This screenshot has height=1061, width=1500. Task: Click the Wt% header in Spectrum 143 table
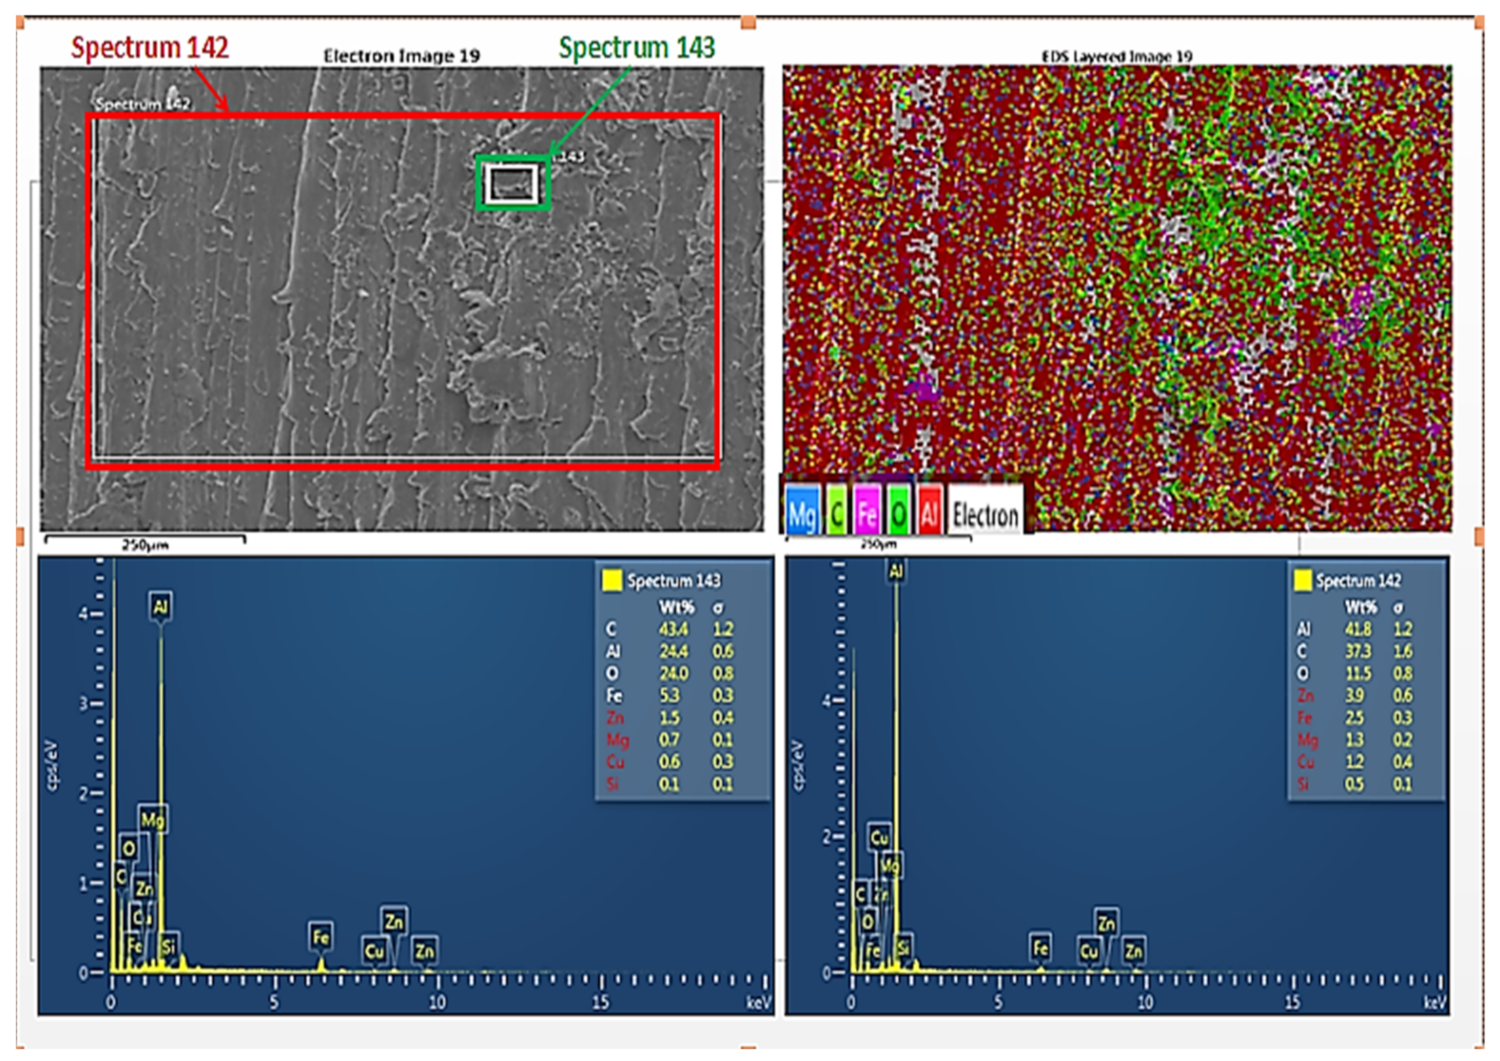pos(675,607)
